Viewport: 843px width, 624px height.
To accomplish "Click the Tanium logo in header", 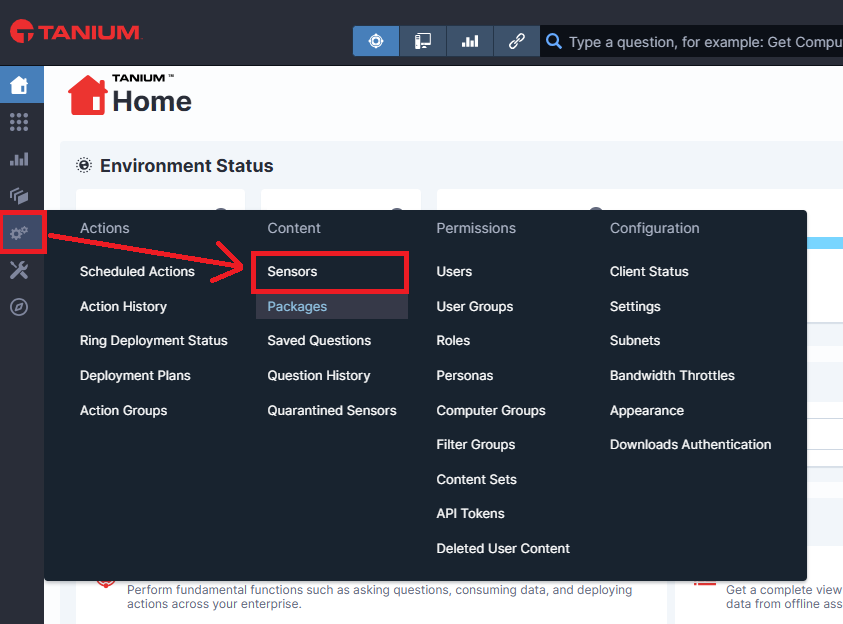I will point(76,31).
